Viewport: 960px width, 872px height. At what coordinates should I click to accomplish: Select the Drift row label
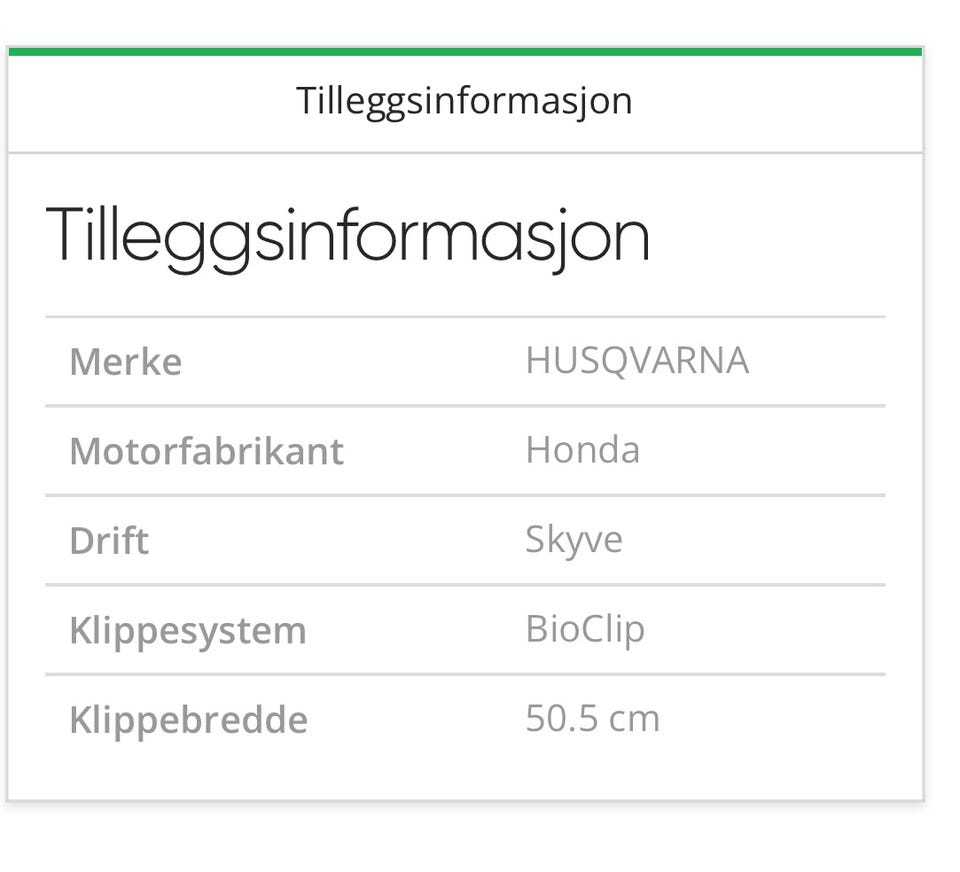[109, 541]
